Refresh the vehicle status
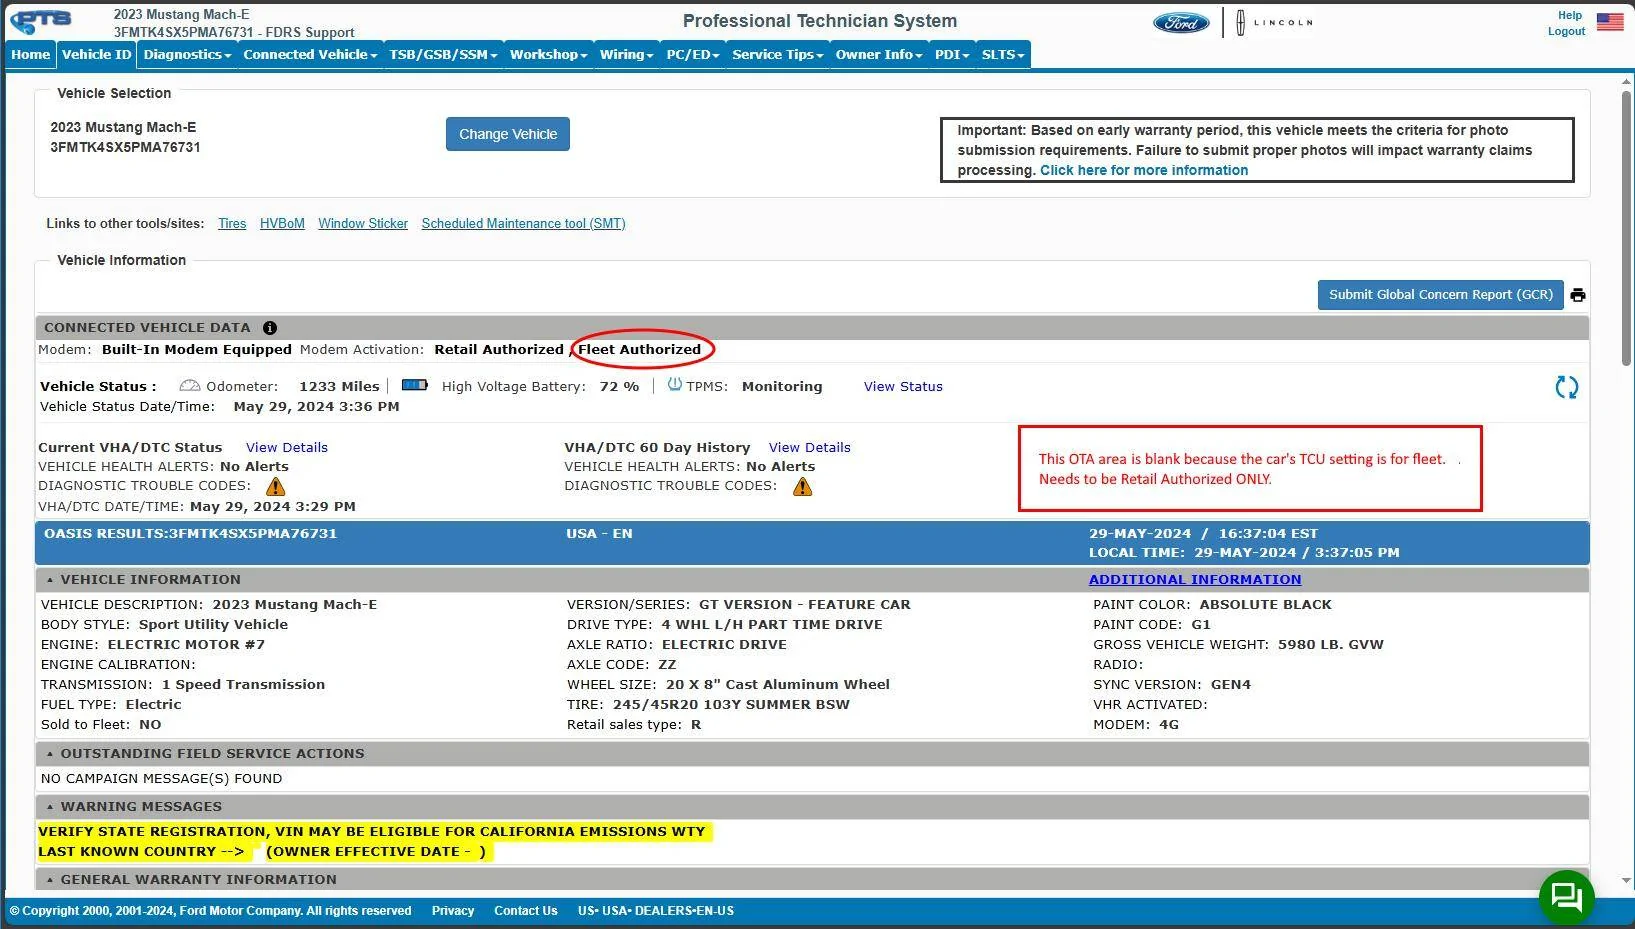 tap(1567, 387)
